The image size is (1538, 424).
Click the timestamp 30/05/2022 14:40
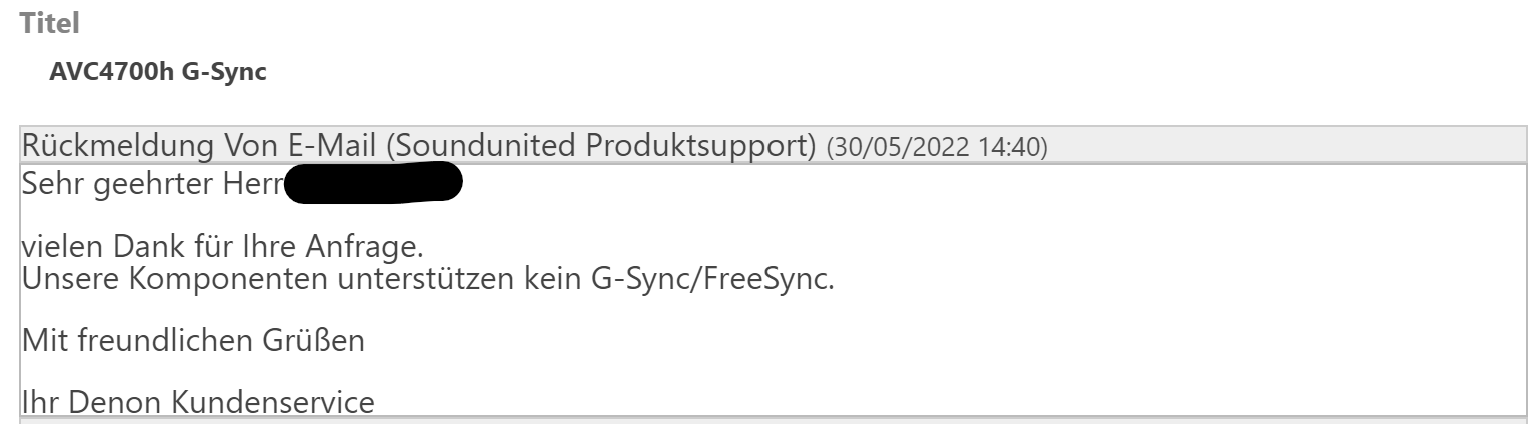[936, 148]
